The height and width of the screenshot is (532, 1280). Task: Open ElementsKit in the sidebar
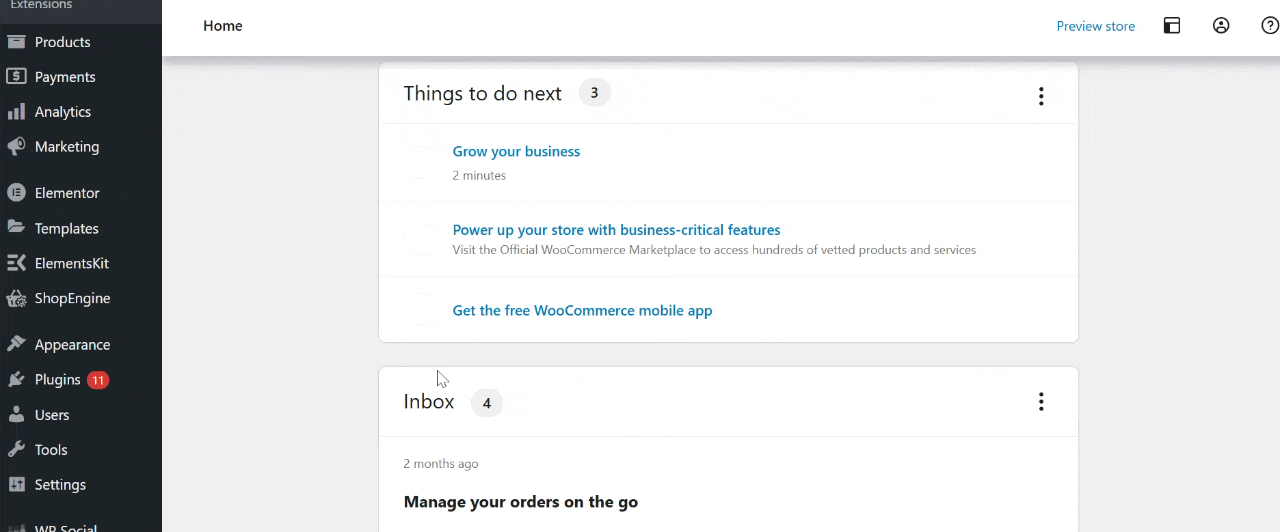[x=72, y=263]
